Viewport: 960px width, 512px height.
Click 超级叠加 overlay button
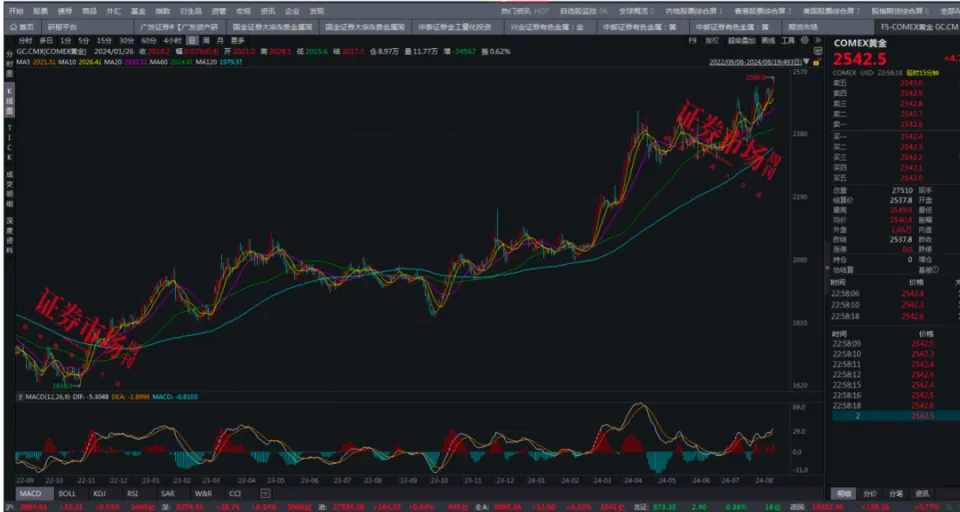tap(741, 41)
